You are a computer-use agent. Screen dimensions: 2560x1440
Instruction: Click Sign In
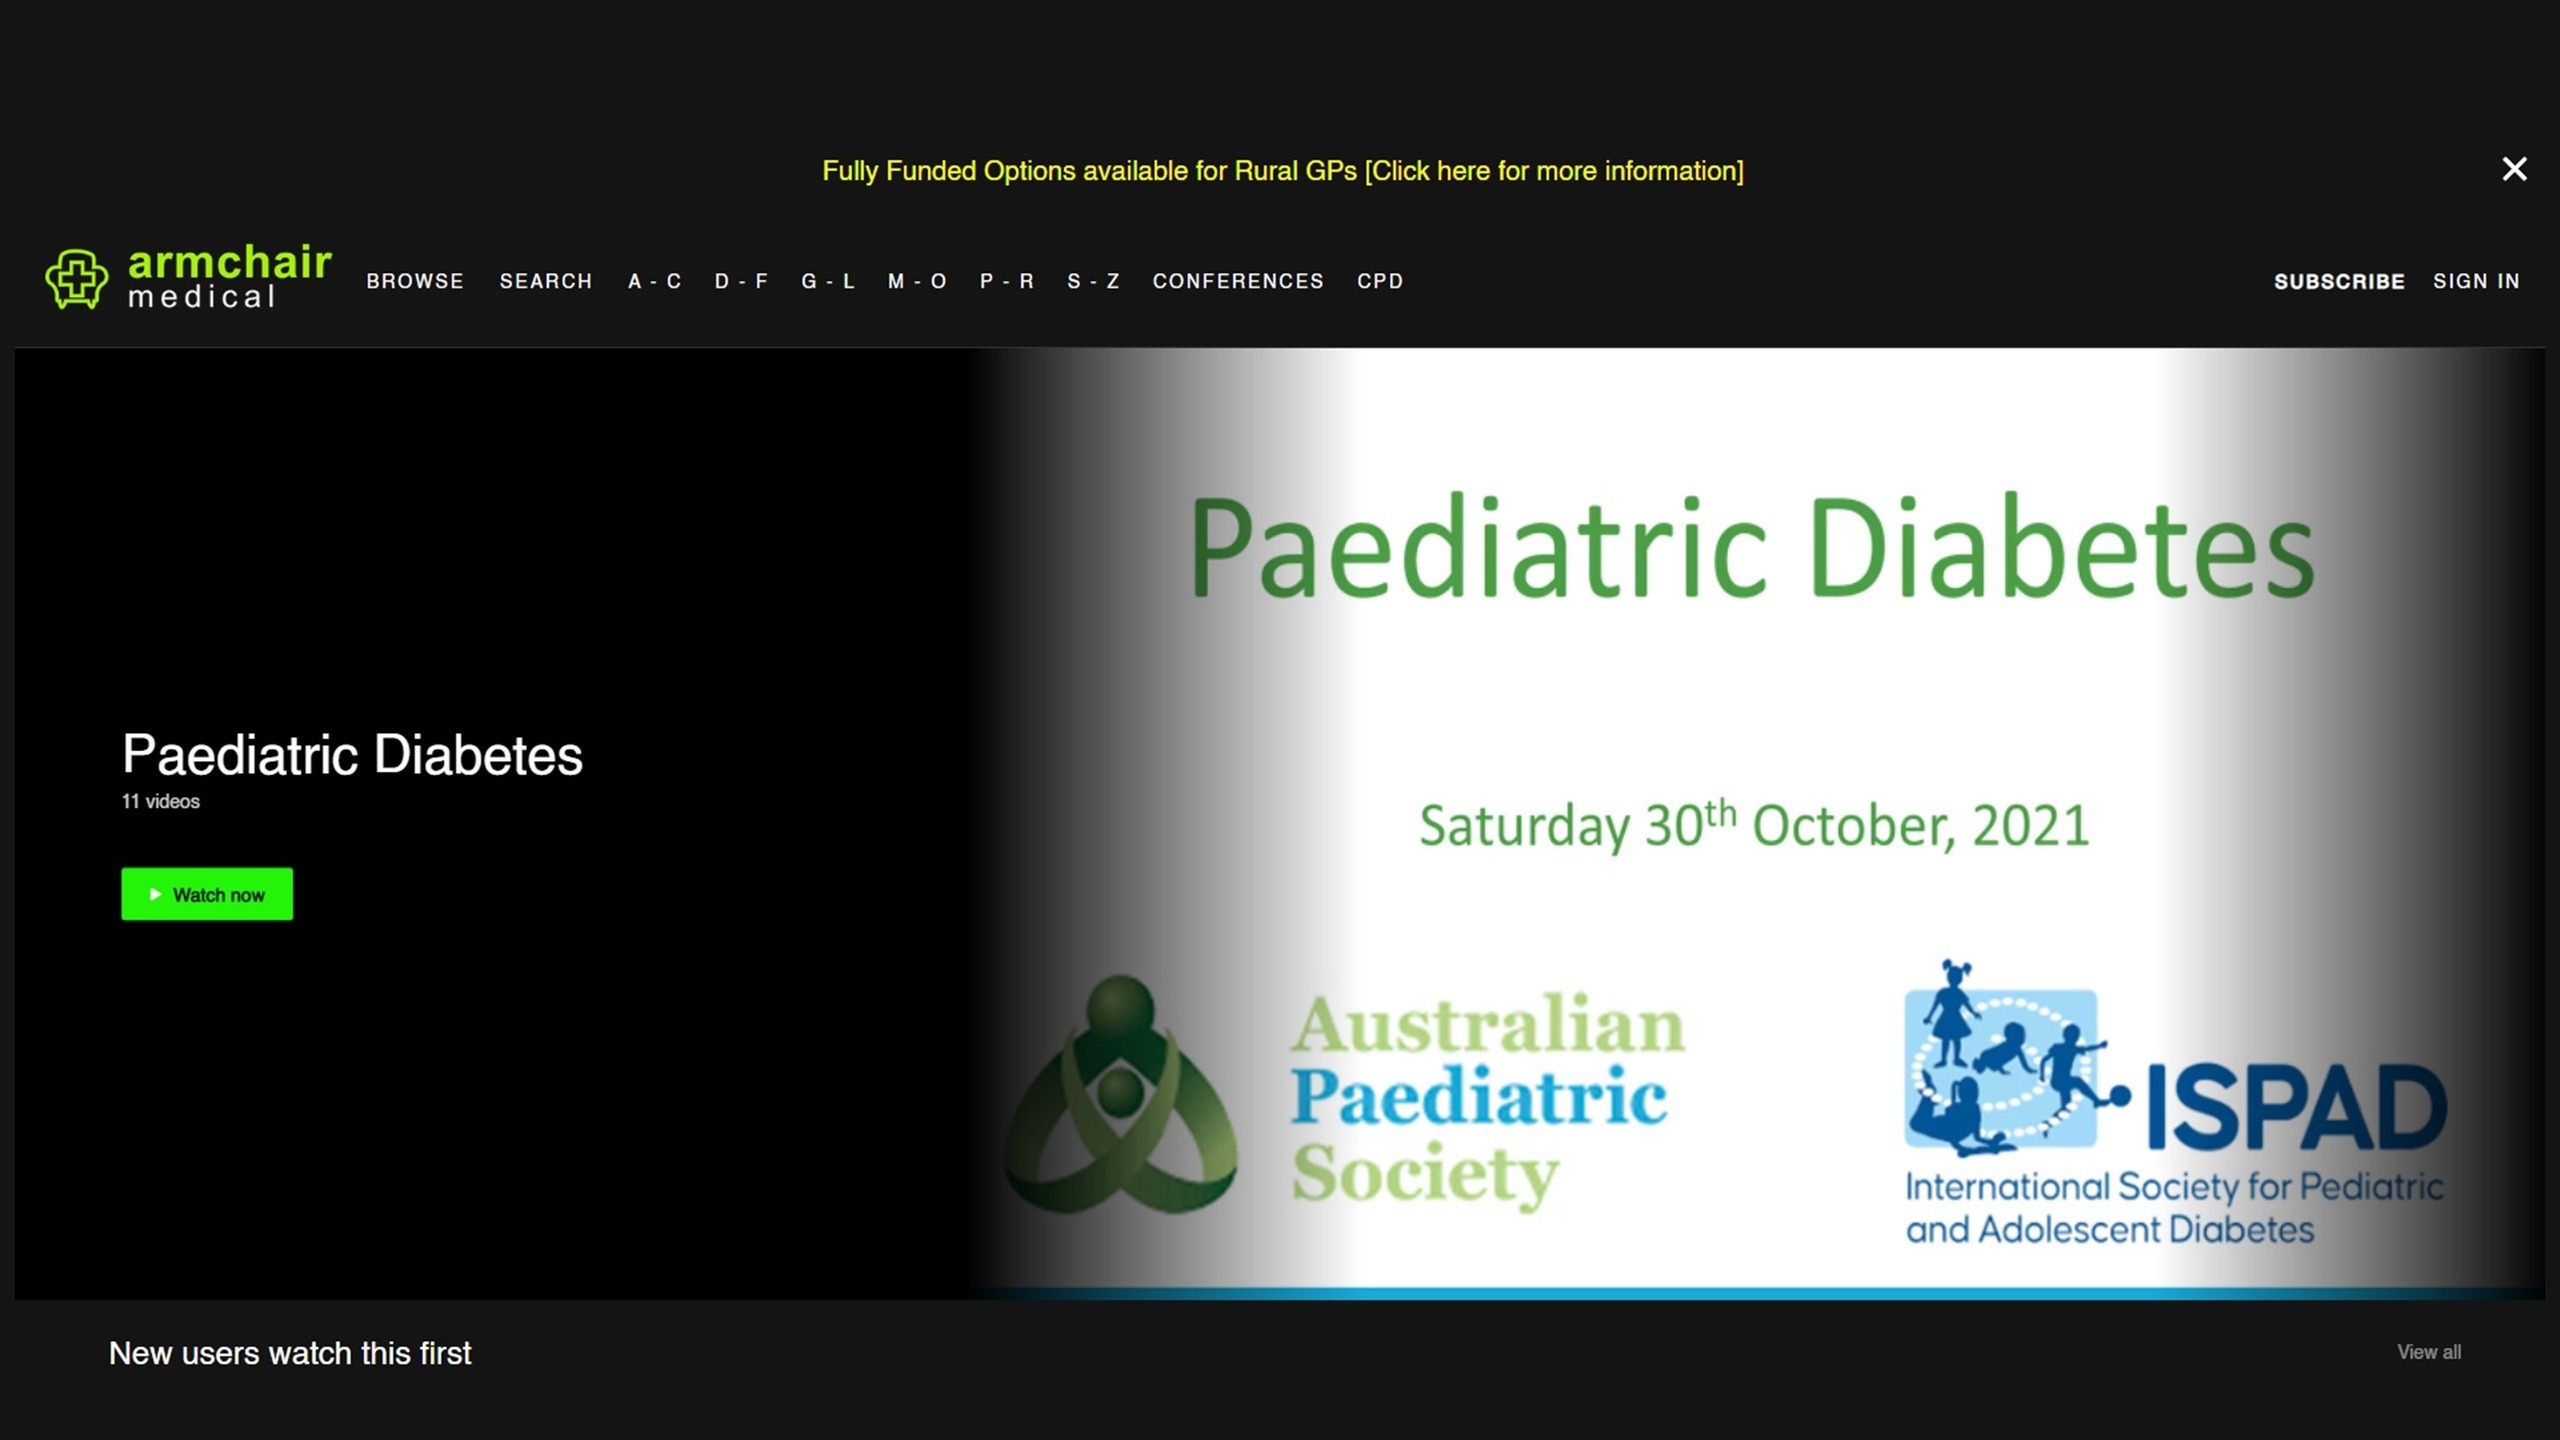click(x=2476, y=282)
